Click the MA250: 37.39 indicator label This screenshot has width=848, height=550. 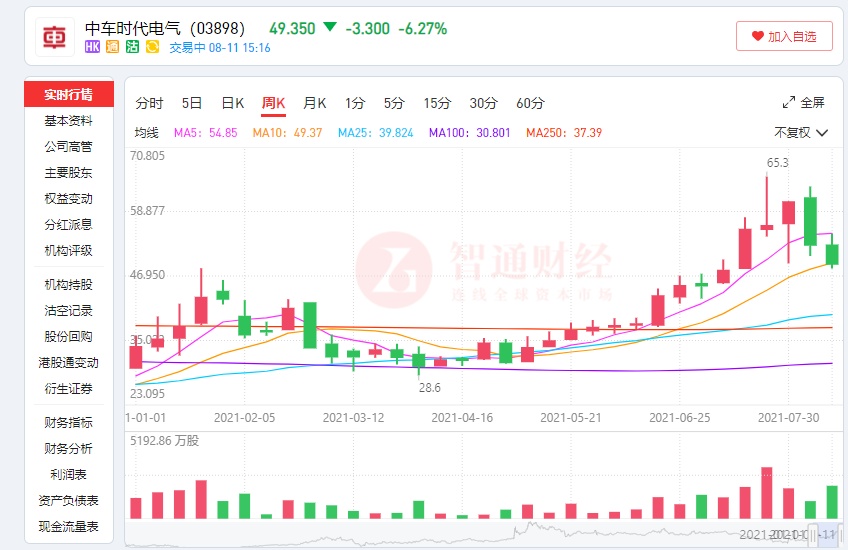click(x=564, y=132)
